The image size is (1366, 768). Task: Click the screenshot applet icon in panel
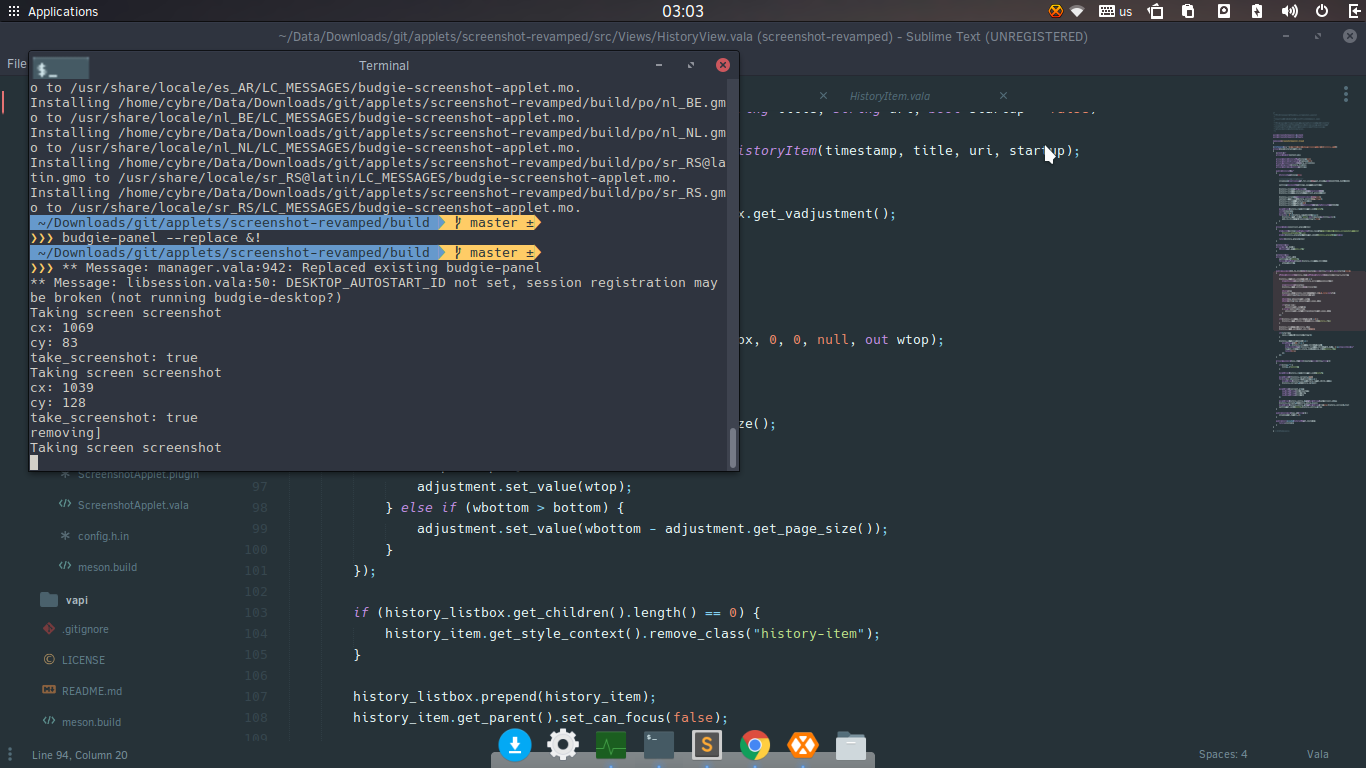(1155, 12)
